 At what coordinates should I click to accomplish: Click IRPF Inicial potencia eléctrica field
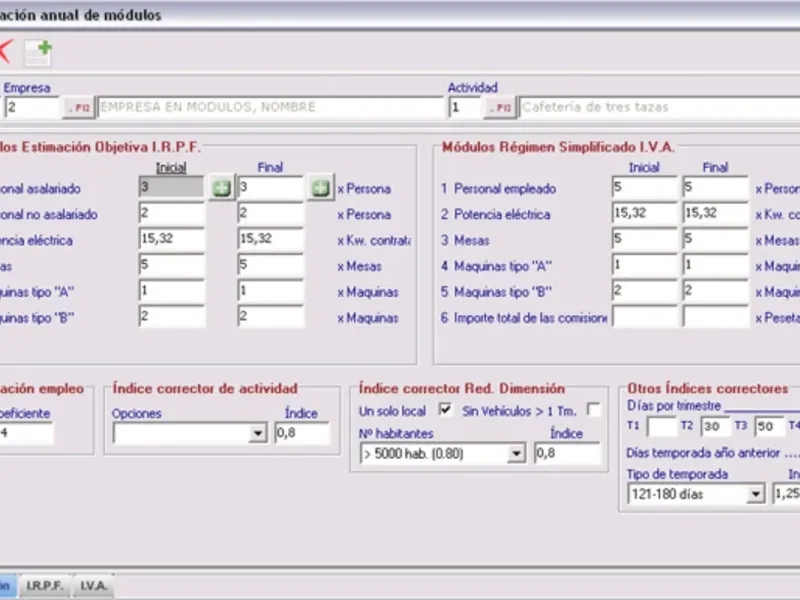tap(171, 239)
